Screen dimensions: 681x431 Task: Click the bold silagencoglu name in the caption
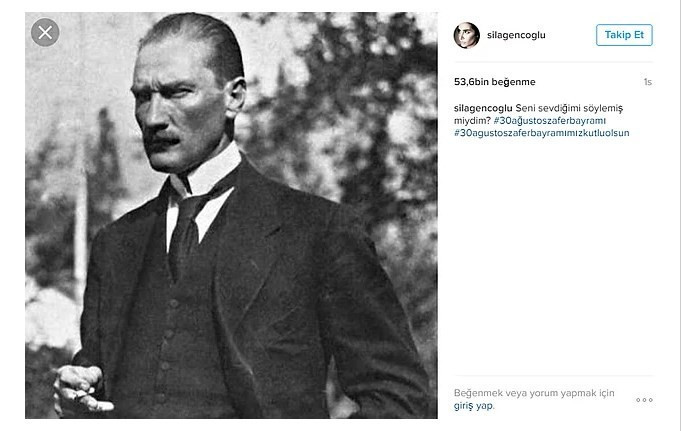coord(483,108)
